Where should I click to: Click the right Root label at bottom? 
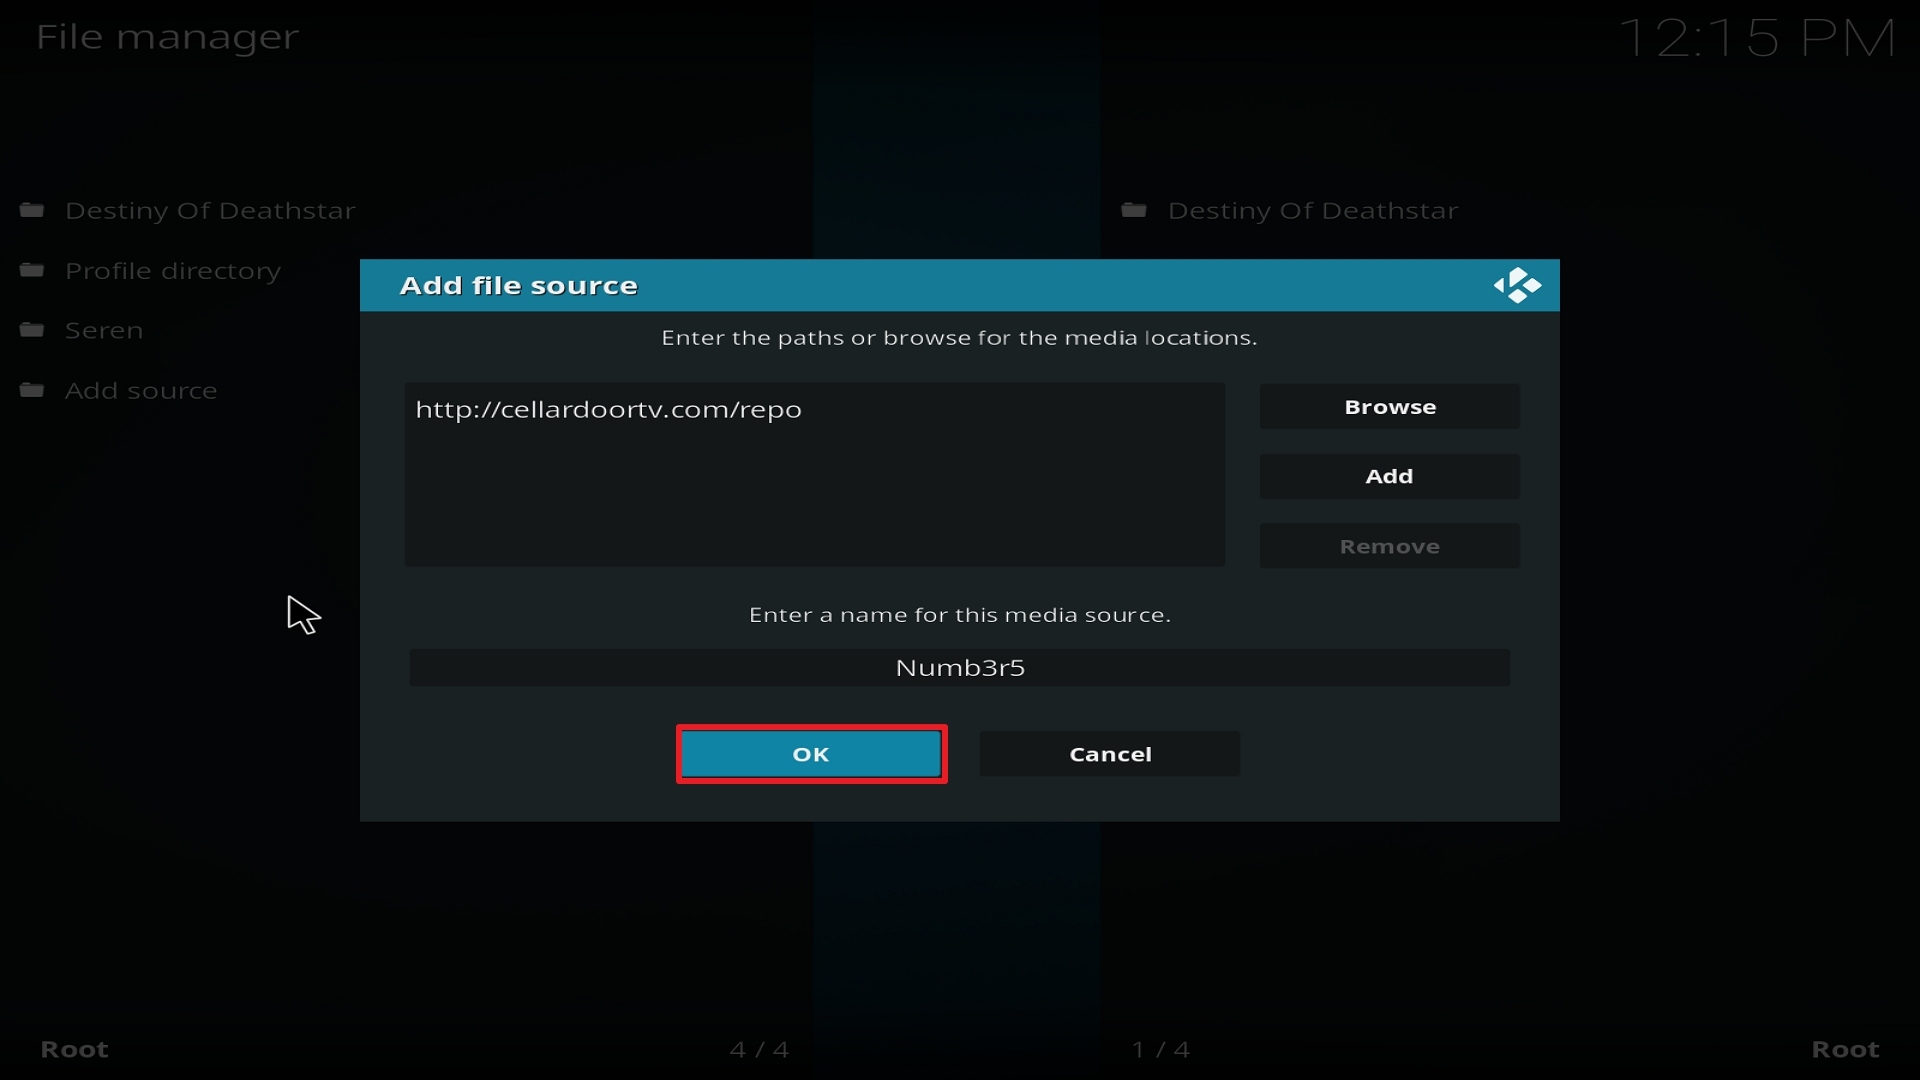point(1845,1049)
